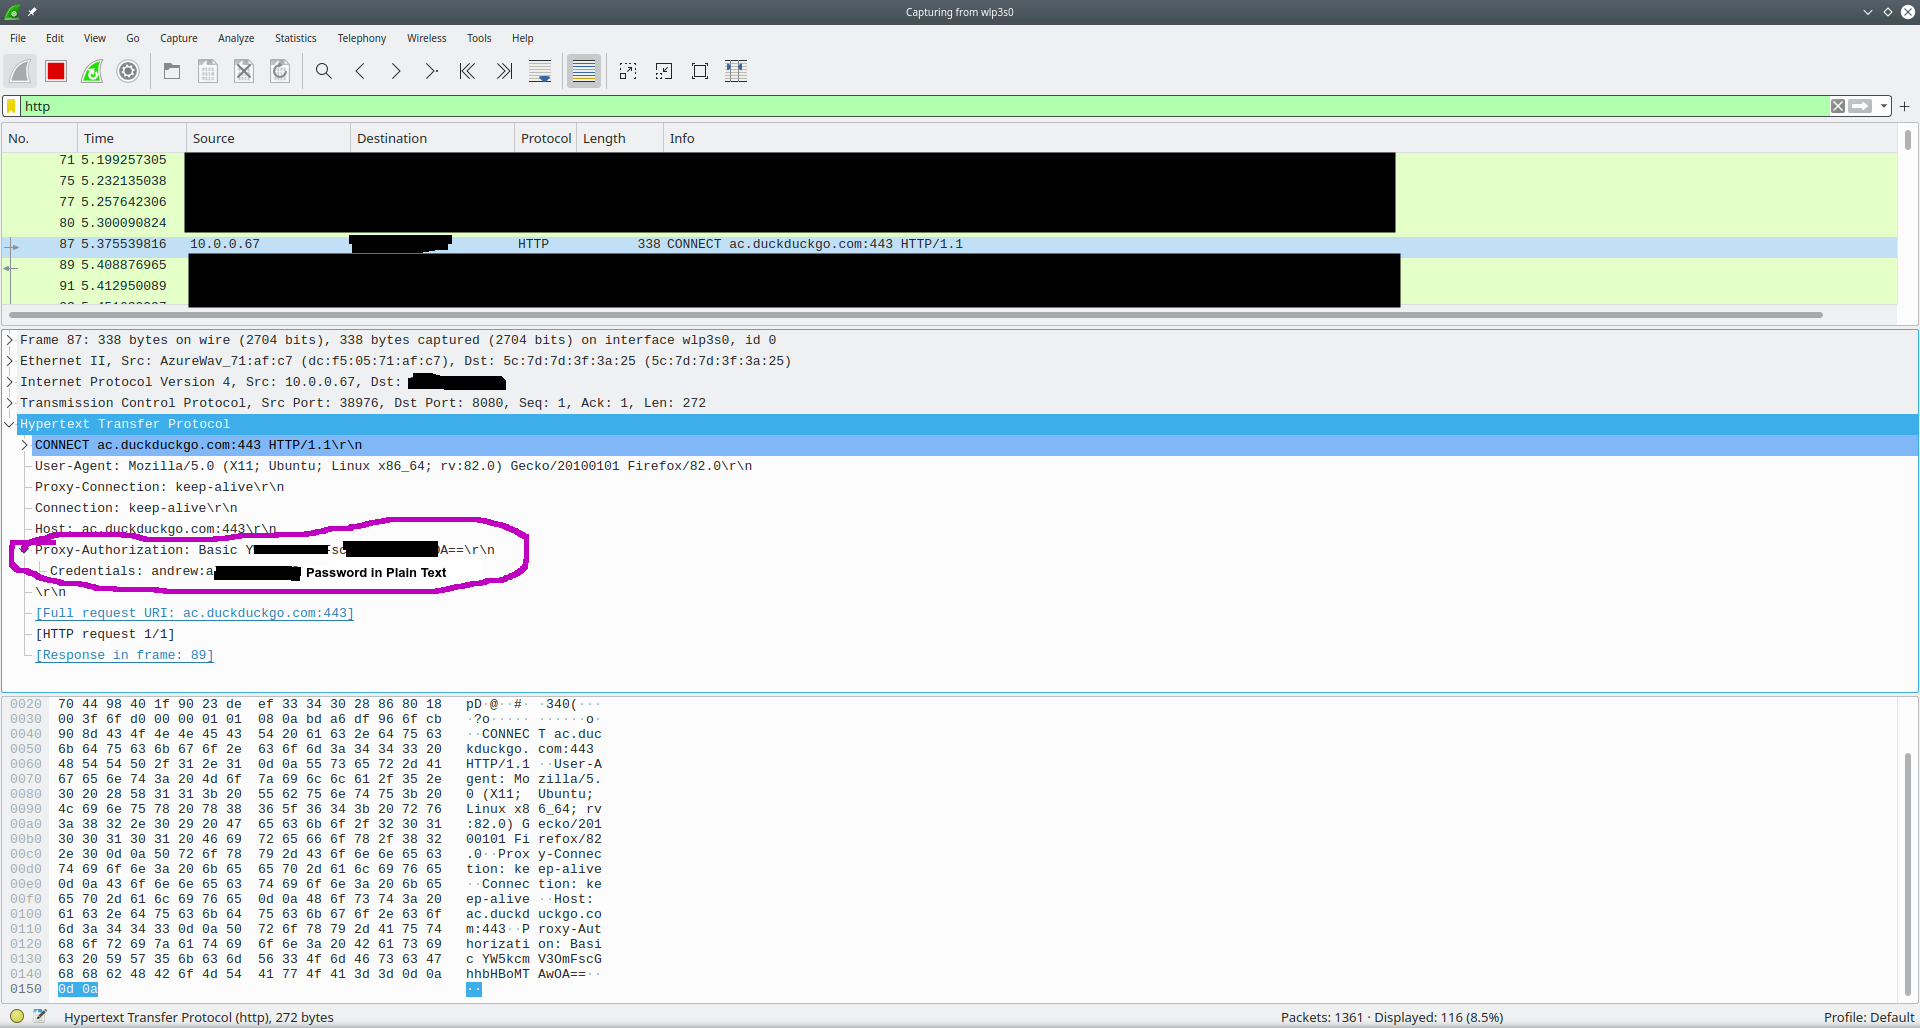Click the resize columns toolbar icon
Screen dimensions: 1920x1028
pyautogui.click(x=736, y=71)
